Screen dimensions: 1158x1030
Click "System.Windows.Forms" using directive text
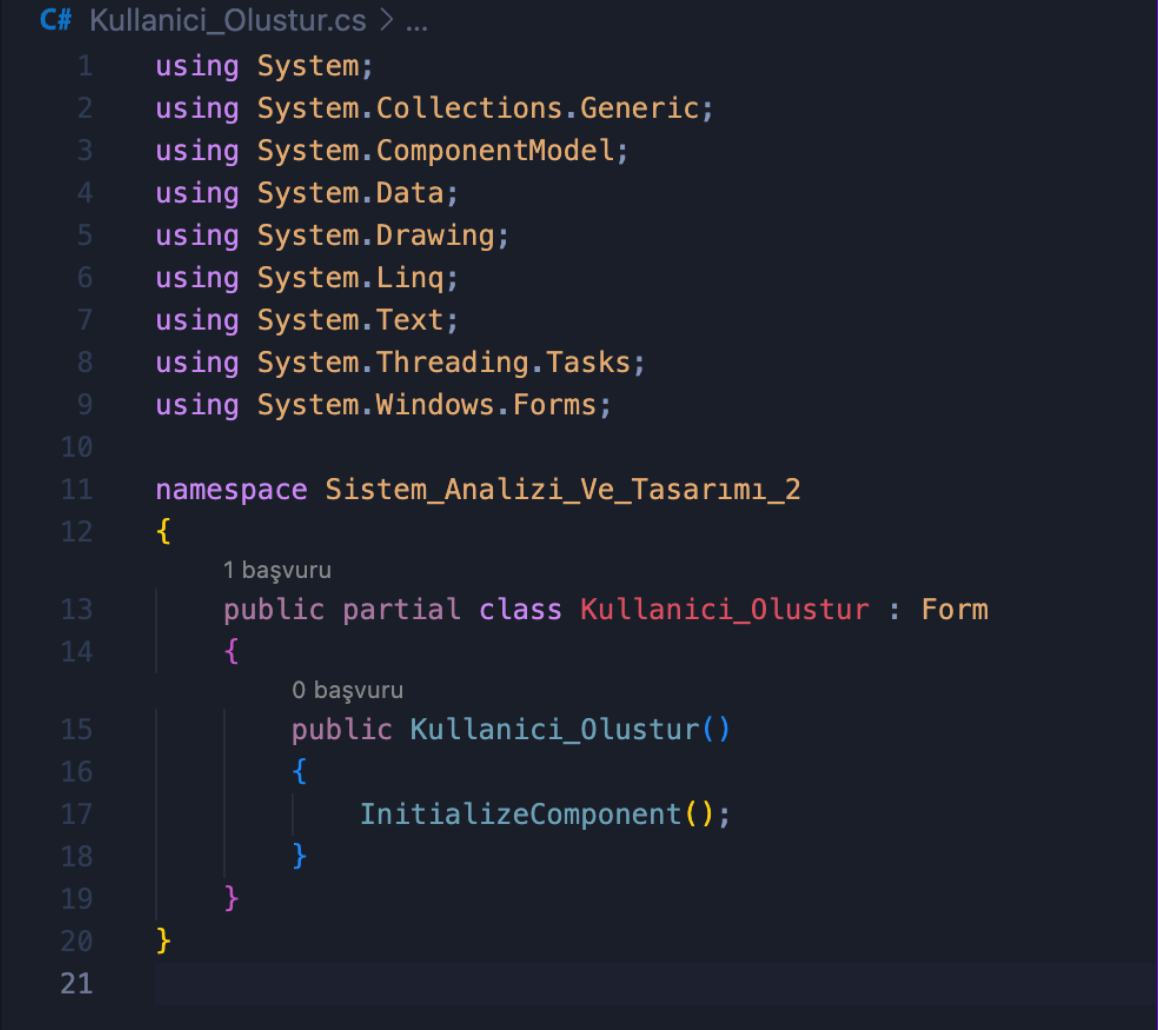[433, 405]
